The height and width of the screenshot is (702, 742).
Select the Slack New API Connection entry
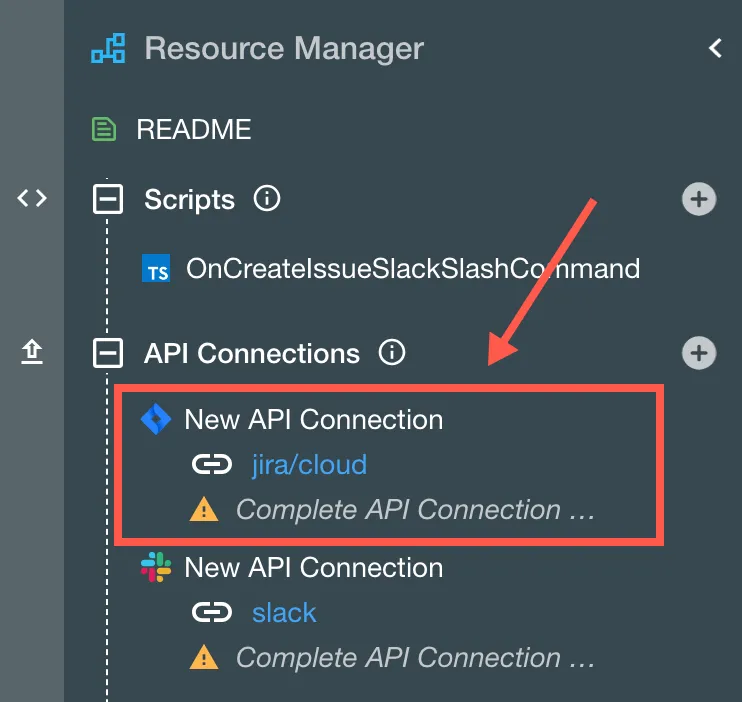tap(314, 567)
